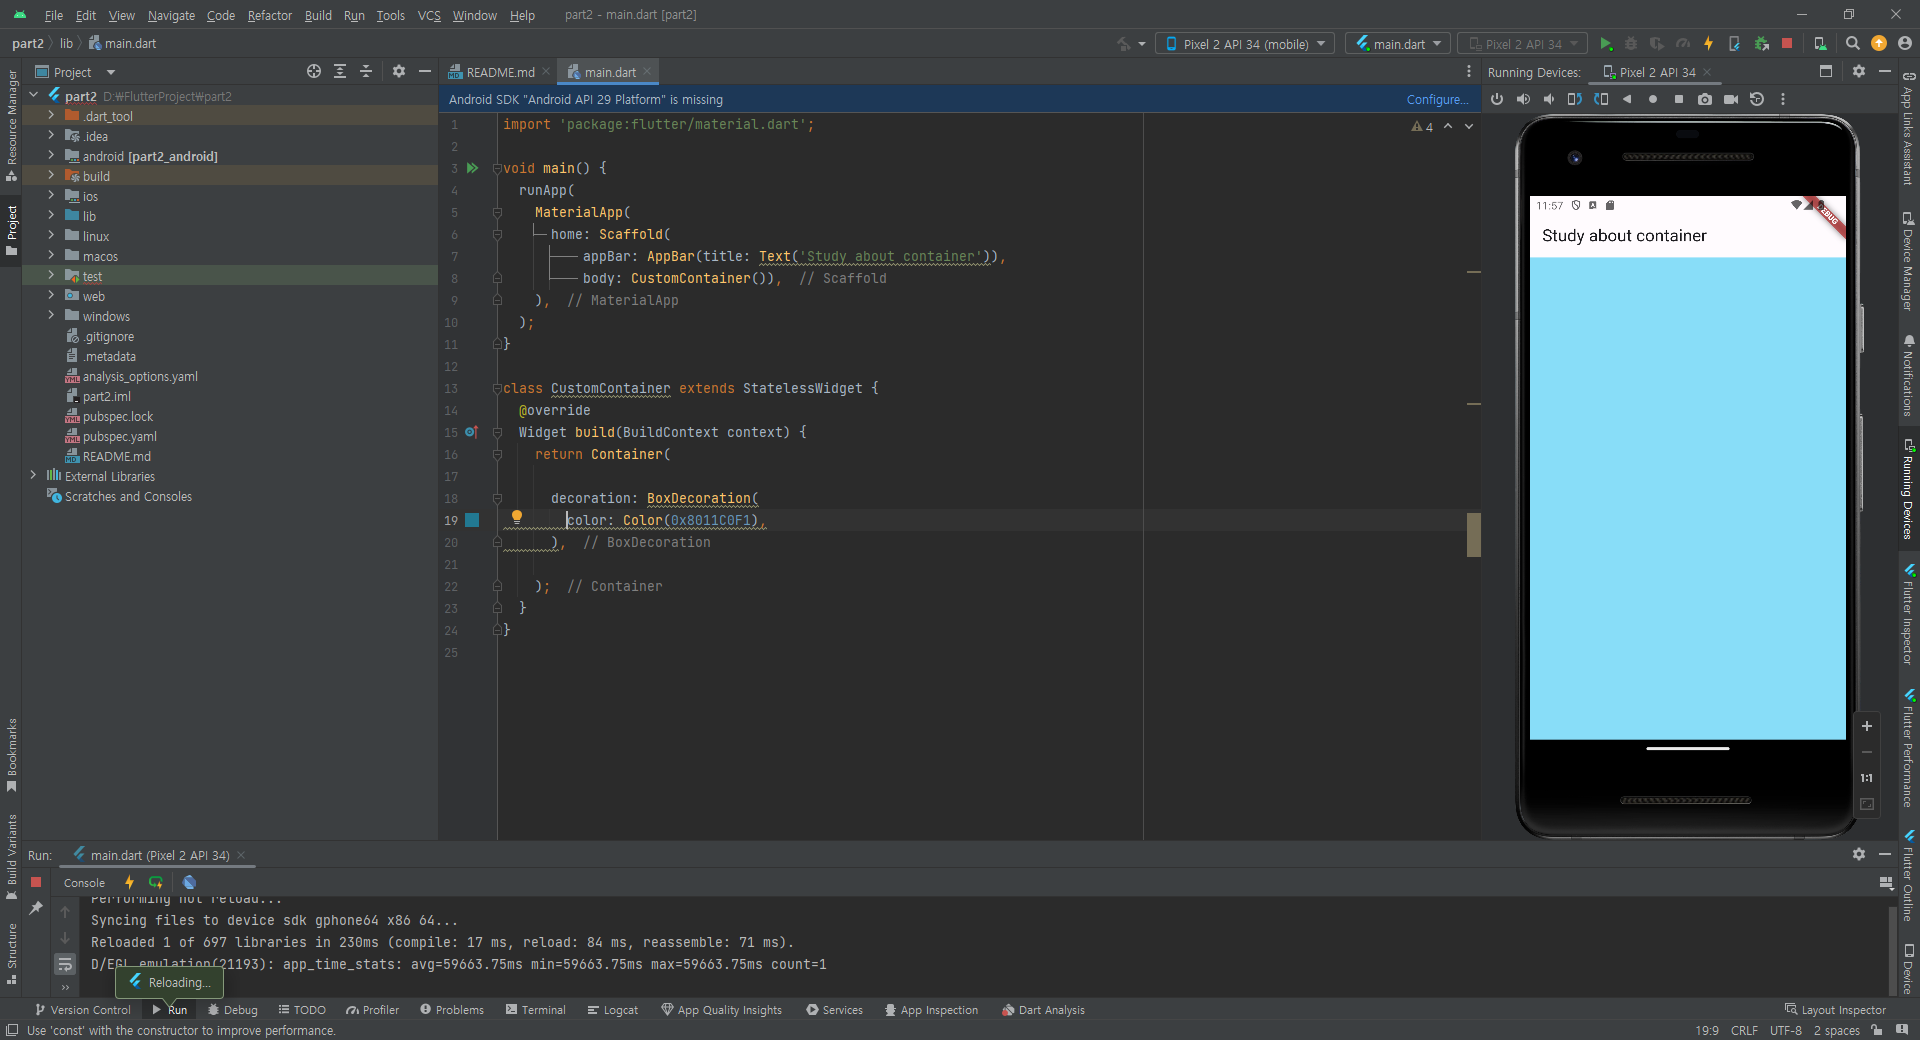Viewport: 1920px width, 1040px height.
Task: Click the warnings count indicator in editor
Action: tap(1422, 127)
